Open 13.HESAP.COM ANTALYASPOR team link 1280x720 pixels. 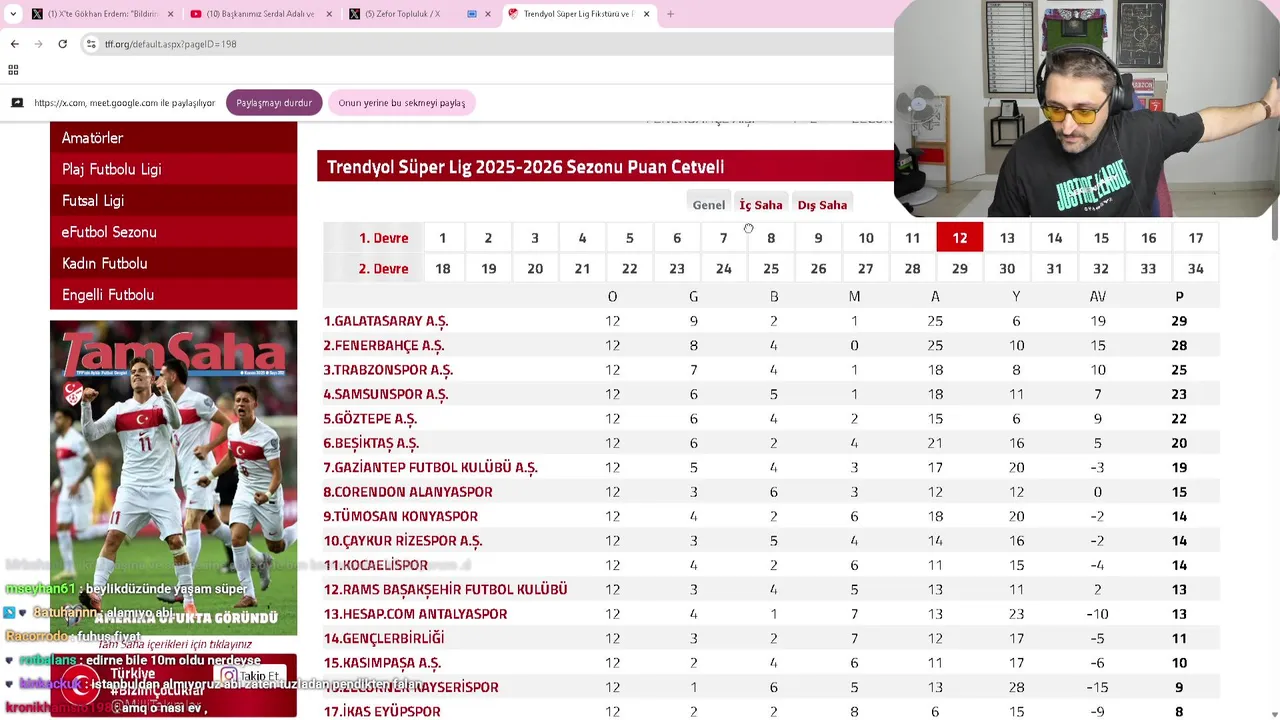[x=415, y=614]
